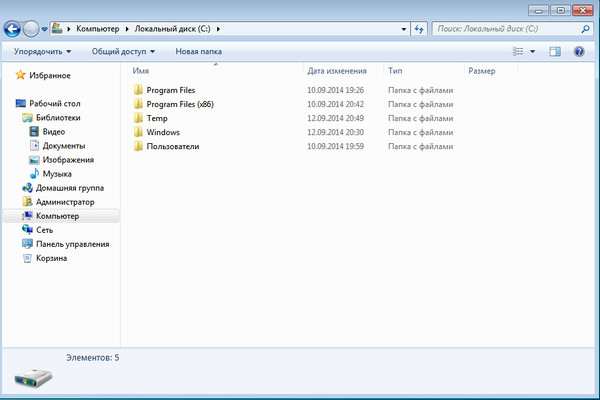Screen dimensions: 600x400
Task: Select the Program Files folder icon
Action: pyautogui.click(x=138, y=90)
